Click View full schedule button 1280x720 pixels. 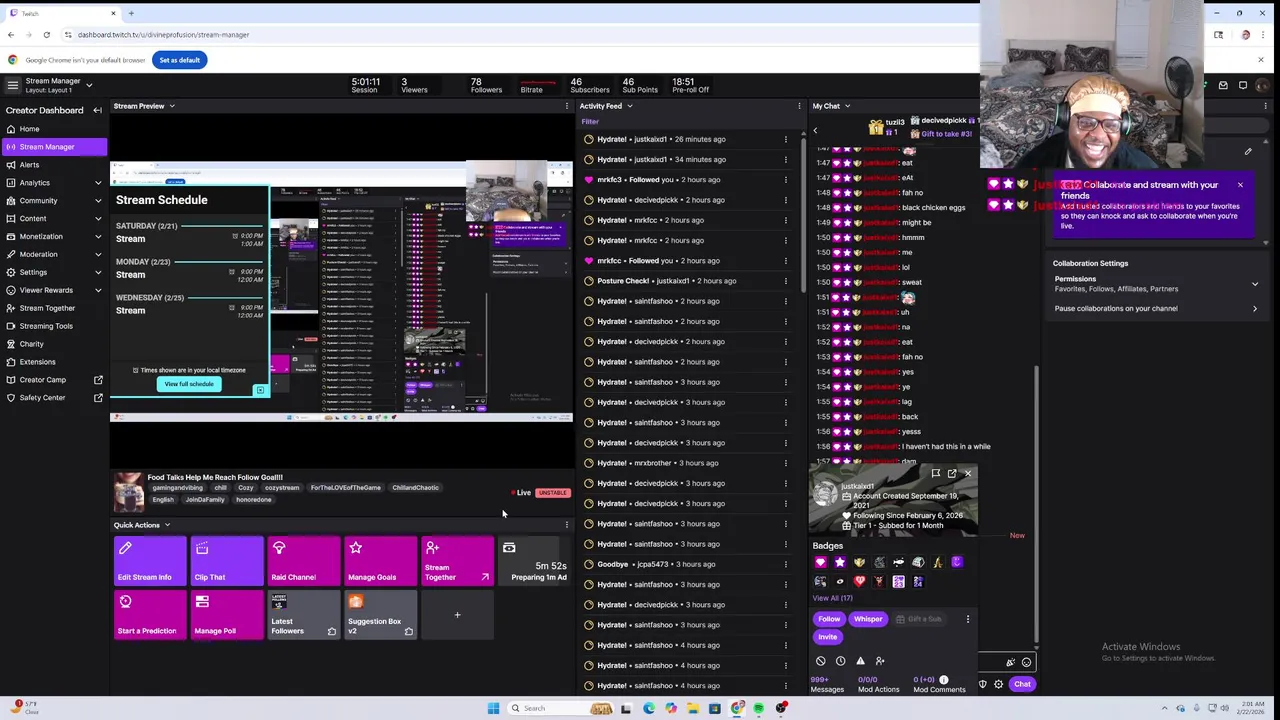coord(189,384)
